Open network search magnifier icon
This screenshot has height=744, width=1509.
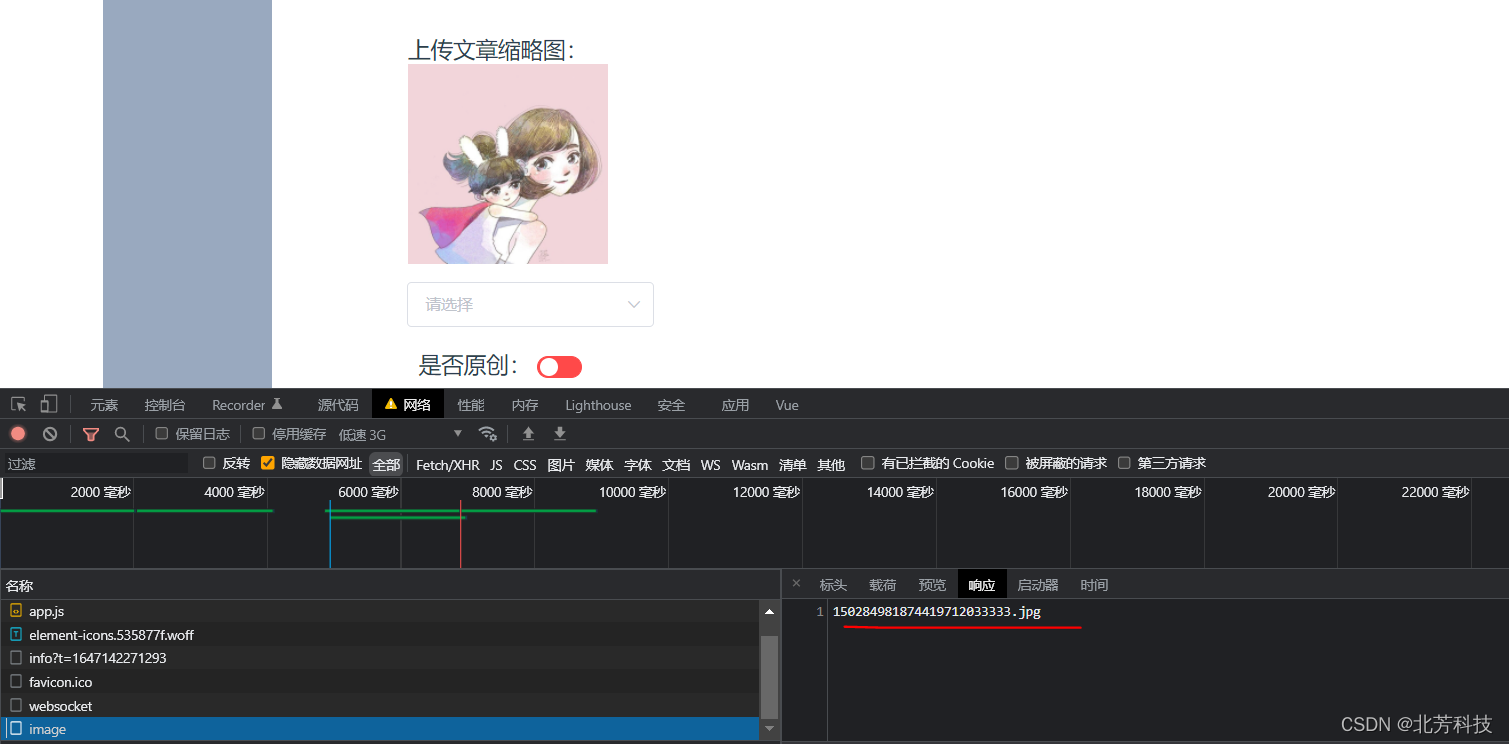122,434
